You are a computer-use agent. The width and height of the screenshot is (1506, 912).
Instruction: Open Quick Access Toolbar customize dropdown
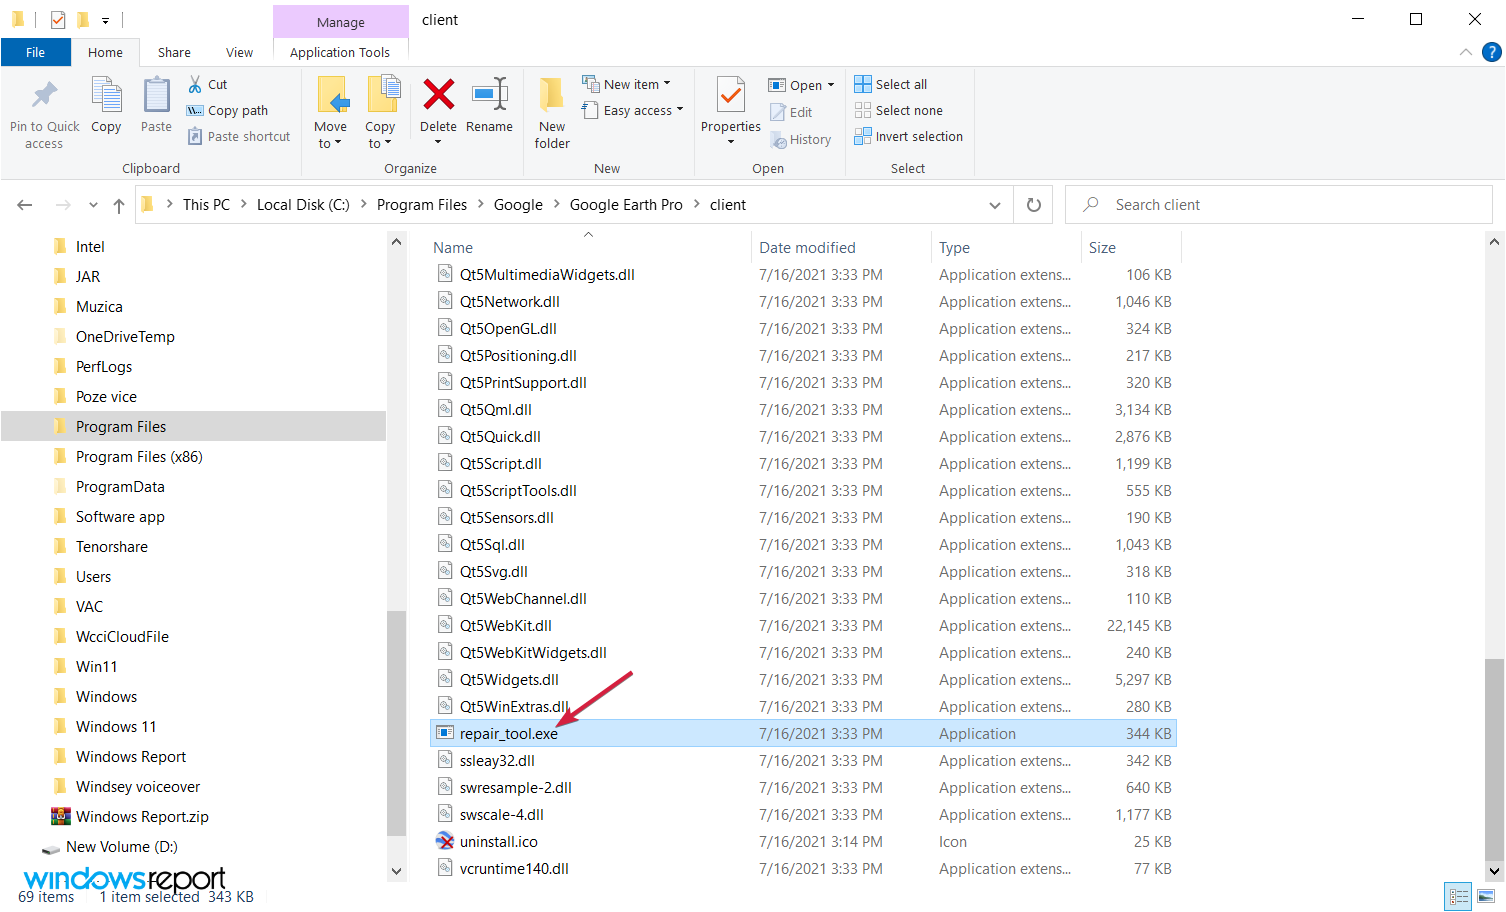coord(105,20)
